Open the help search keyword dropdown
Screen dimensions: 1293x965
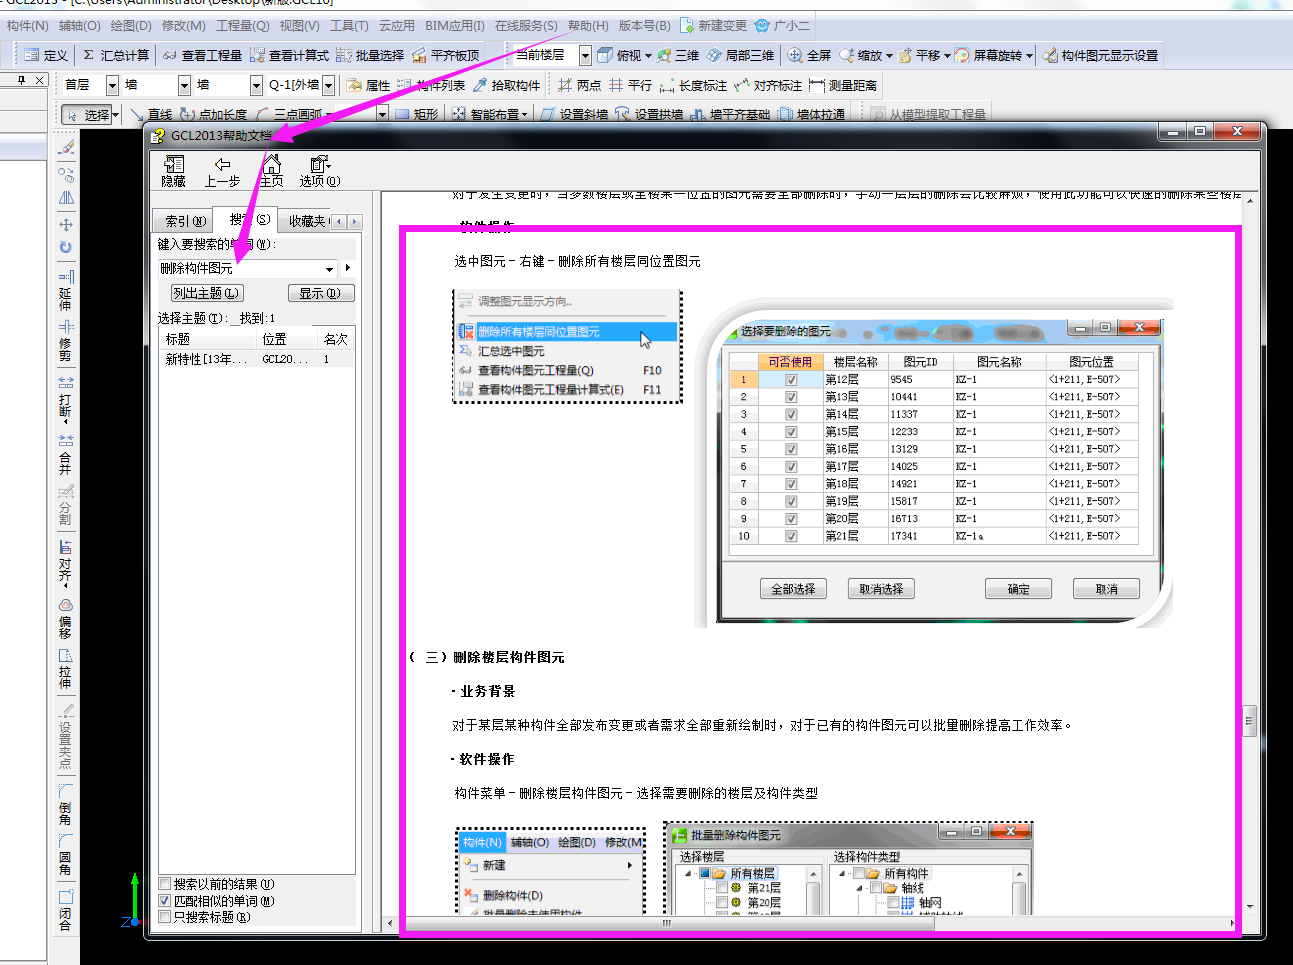(x=330, y=268)
